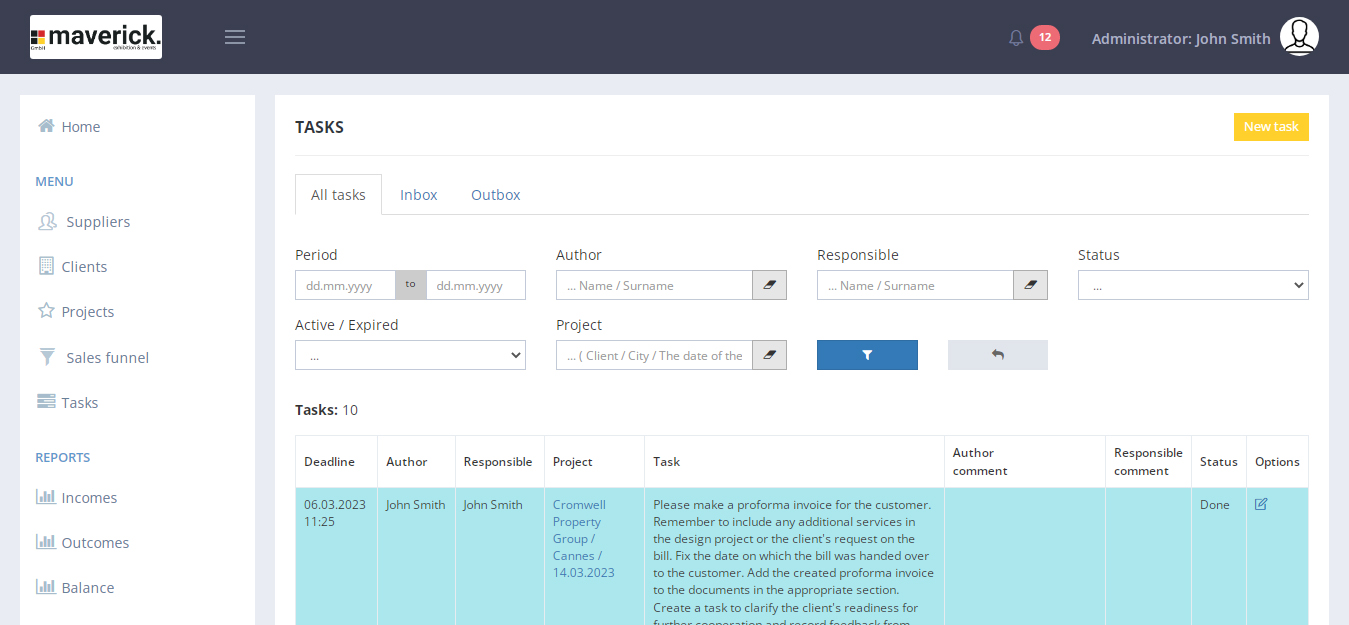Open the Status dropdown
1349x625 pixels.
tap(1192, 285)
